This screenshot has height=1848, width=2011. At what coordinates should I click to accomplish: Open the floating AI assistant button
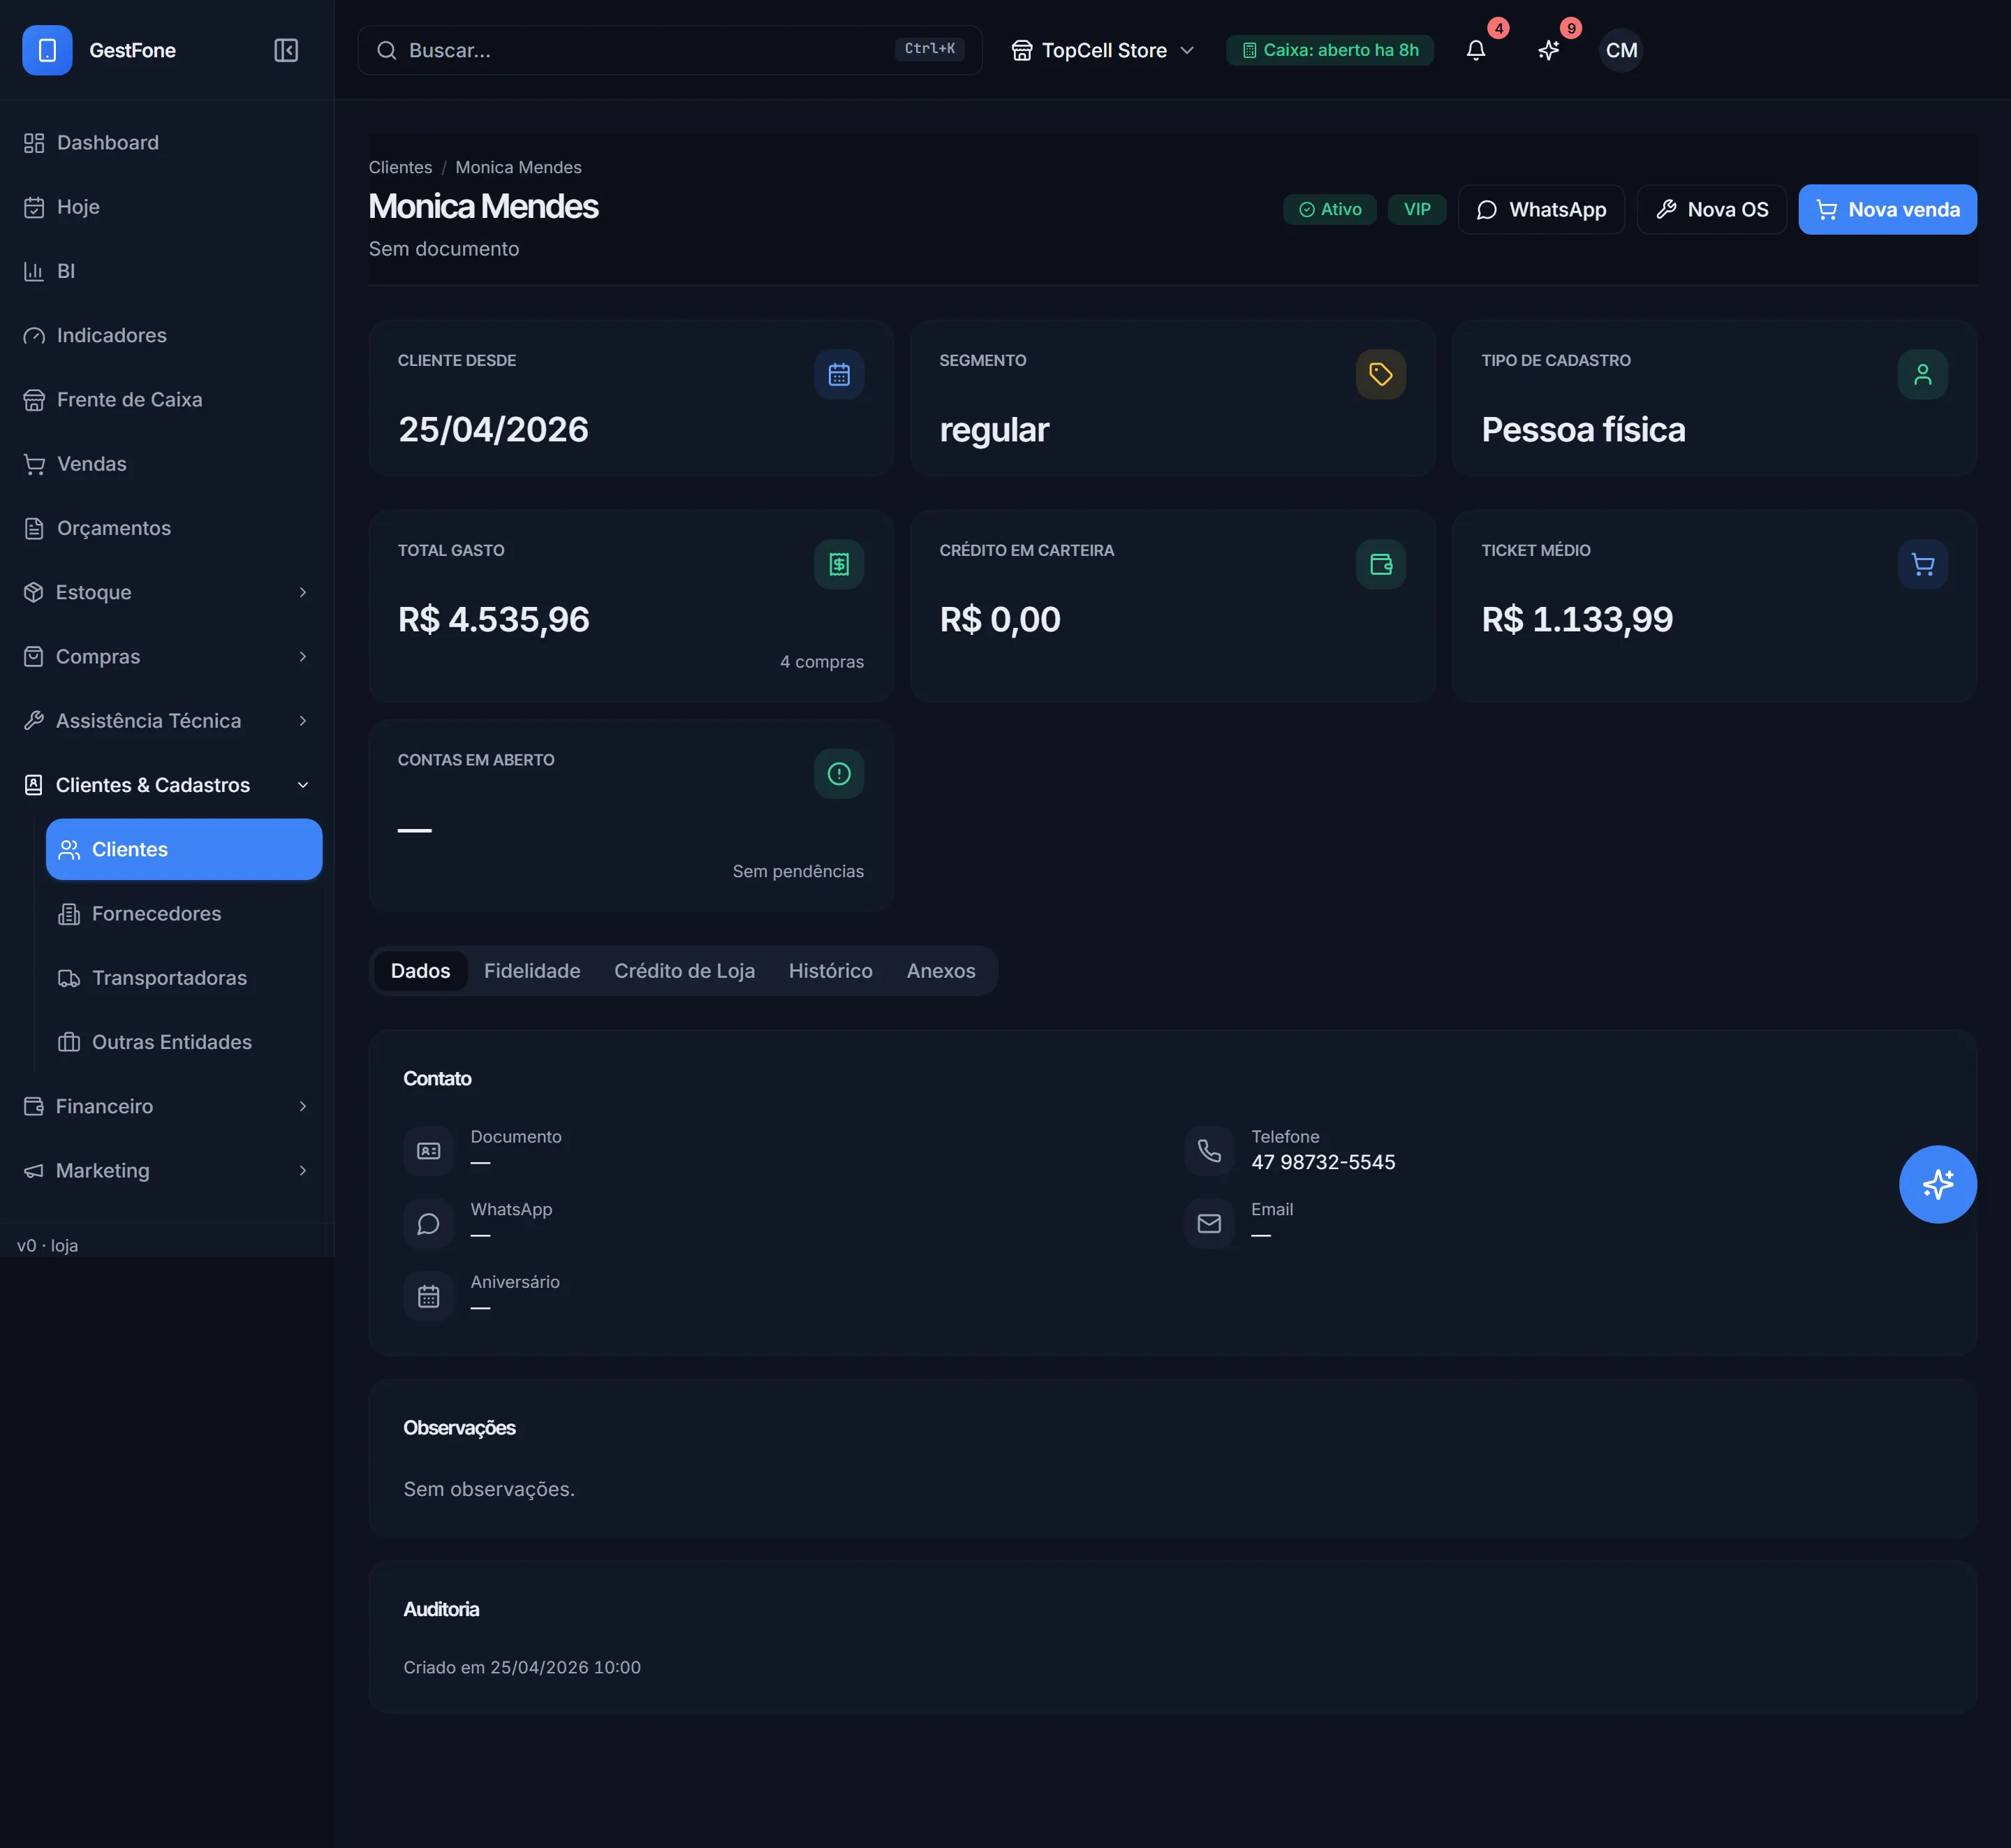[1937, 1184]
